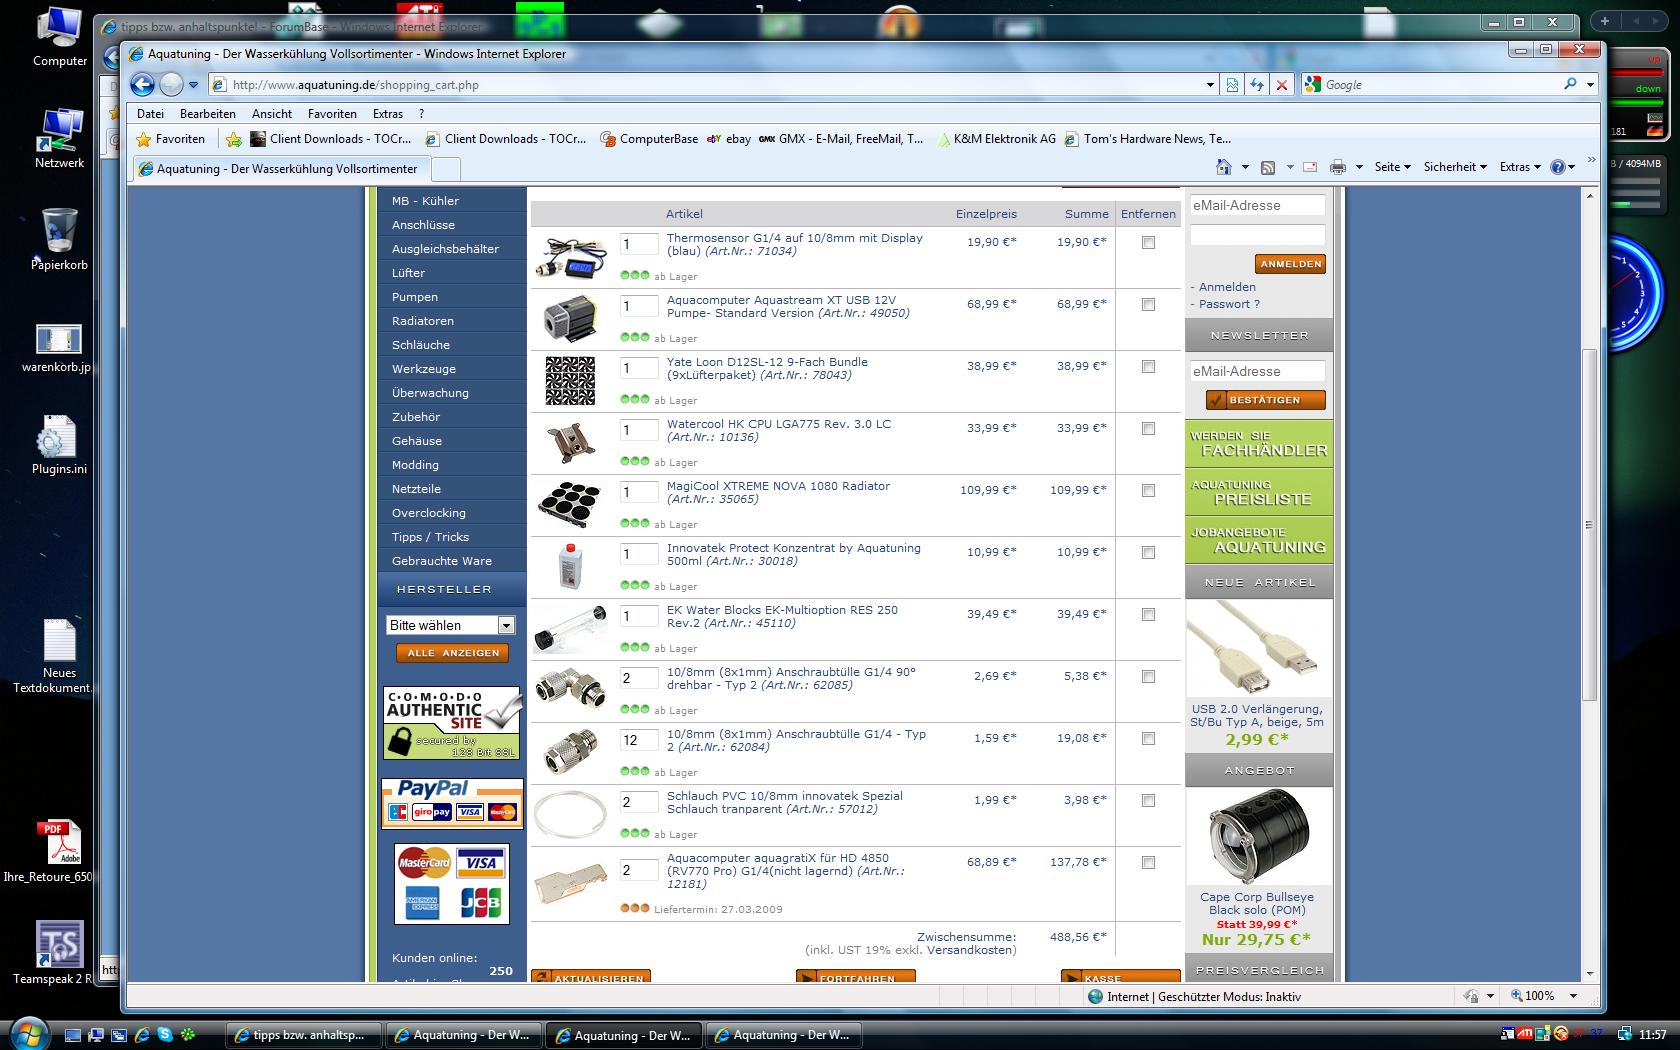This screenshot has width=1680, height=1050.
Task: Click quantity field of 10/8mm Anschraubtülle Typ 2 G1/4
Action: [639, 740]
